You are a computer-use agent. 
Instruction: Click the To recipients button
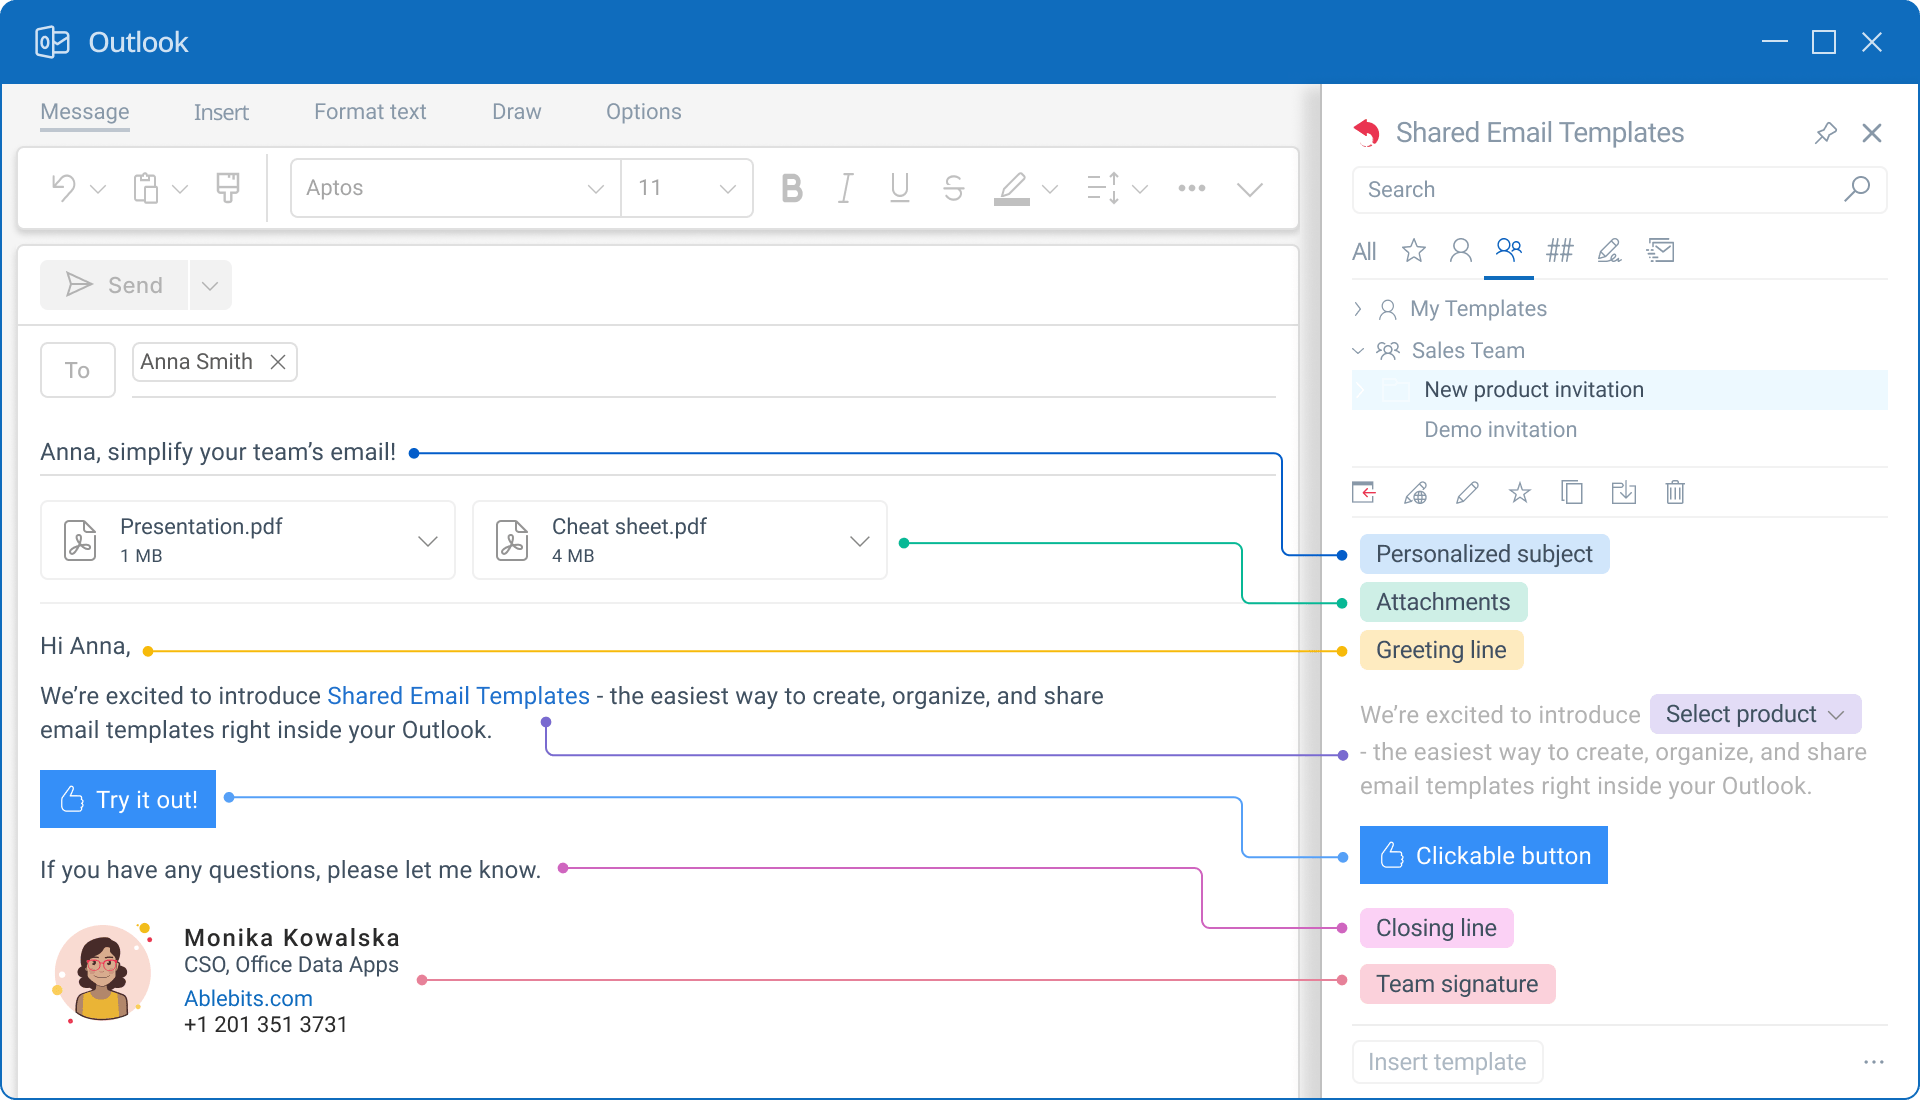[x=78, y=370]
